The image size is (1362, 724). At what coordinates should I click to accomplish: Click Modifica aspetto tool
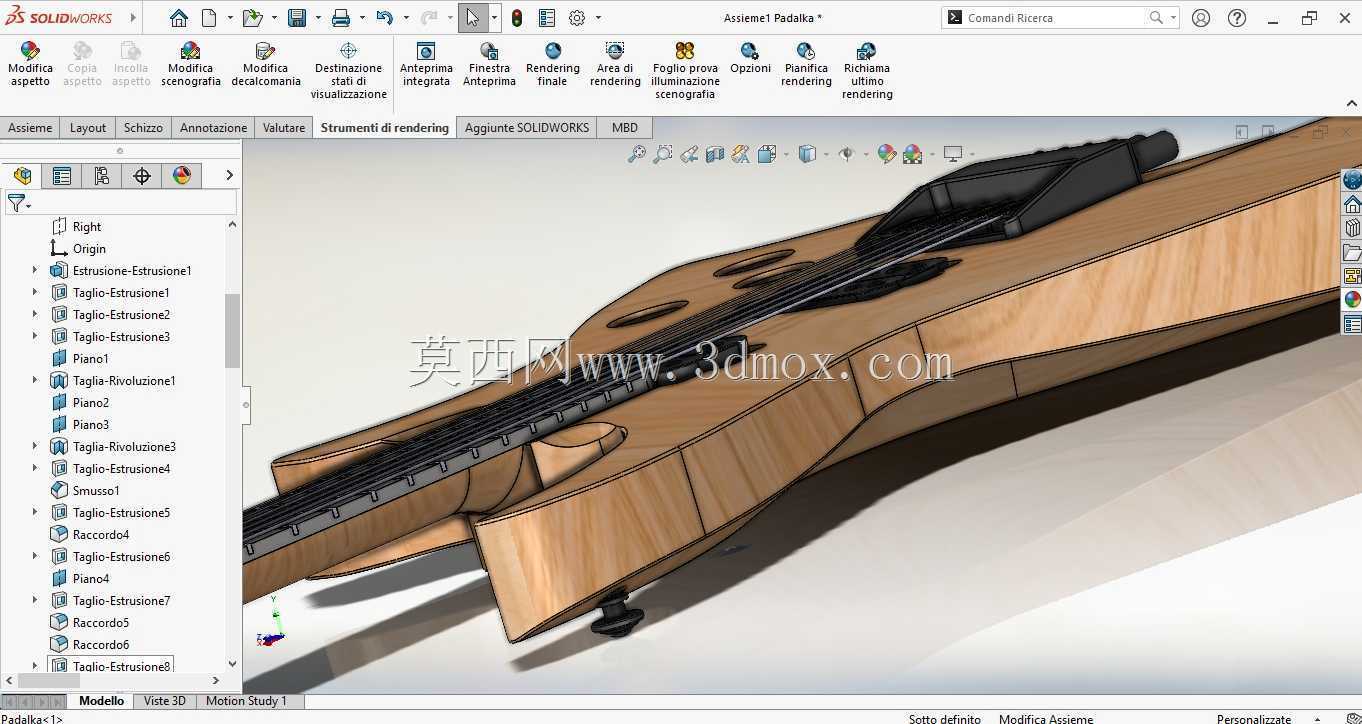tap(30, 64)
